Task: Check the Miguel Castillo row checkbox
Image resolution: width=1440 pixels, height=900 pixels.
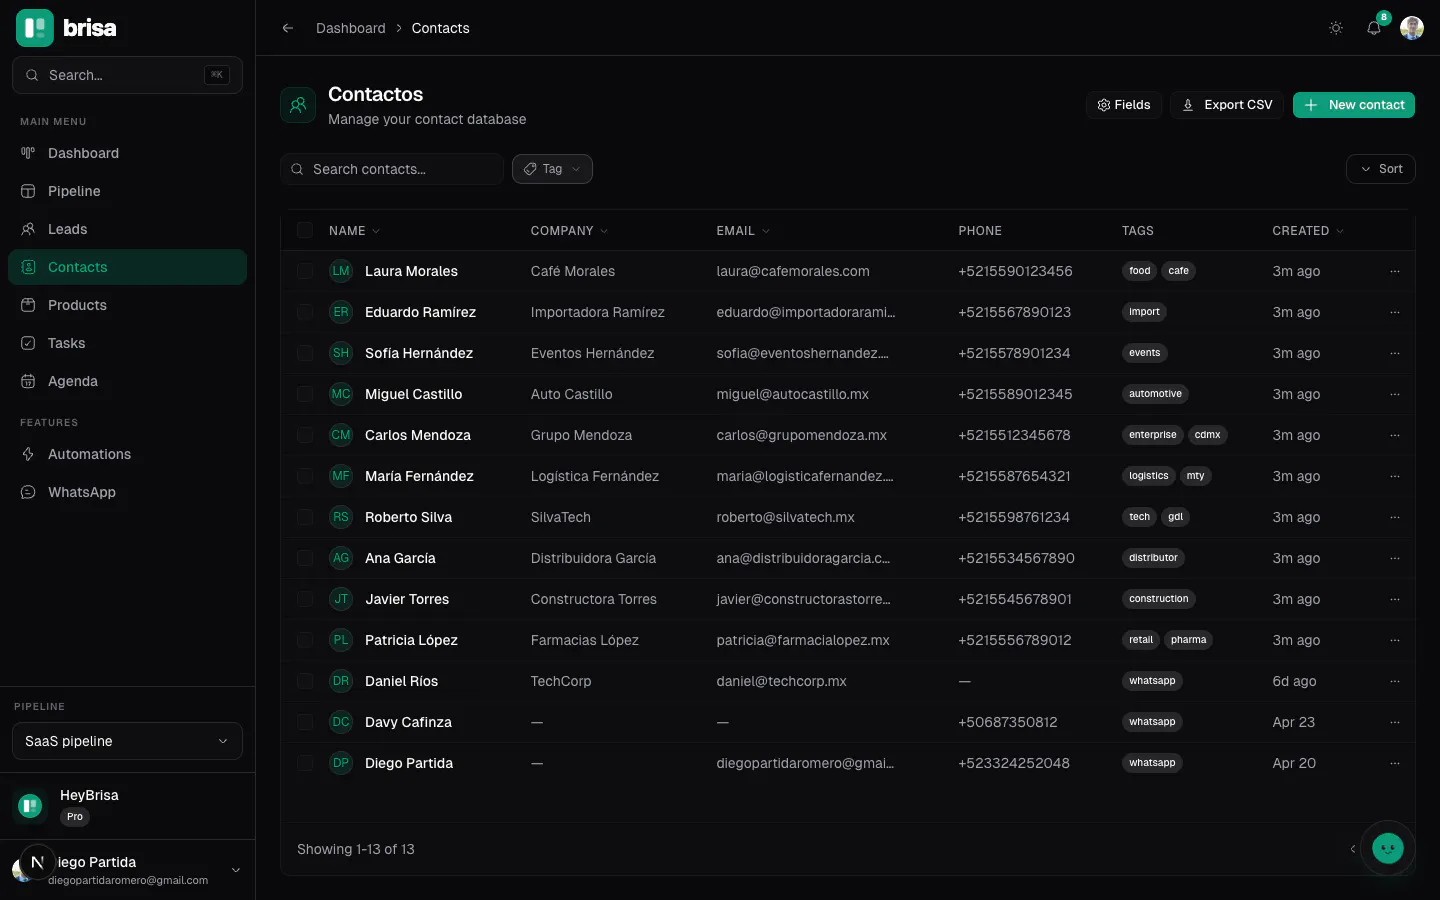Action: point(305,394)
